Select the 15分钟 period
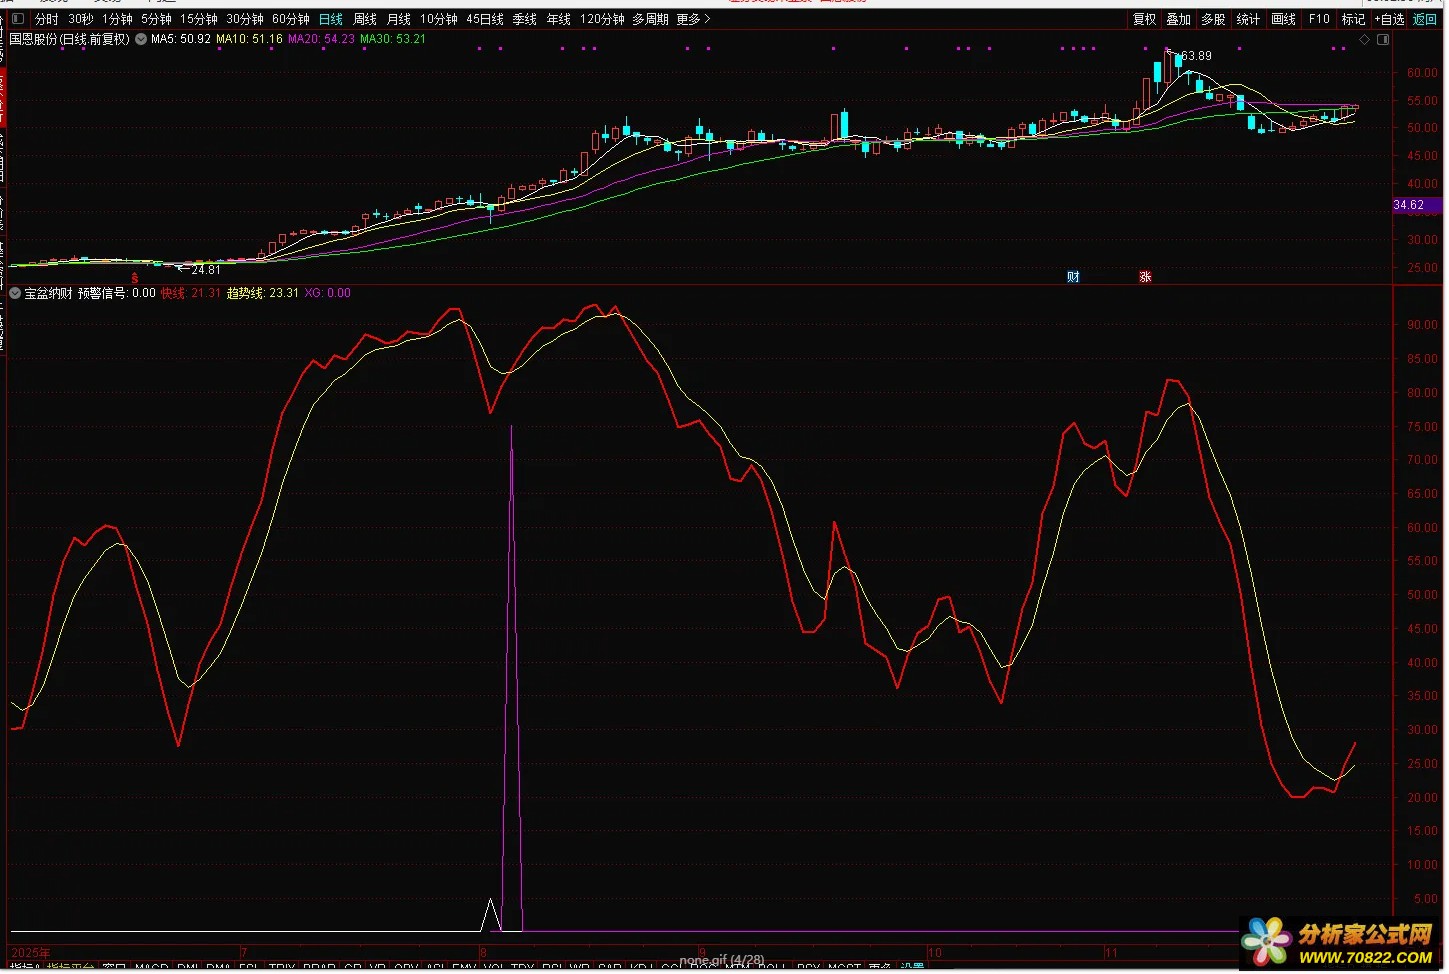This screenshot has width=1449, height=974. click(x=199, y=19)
